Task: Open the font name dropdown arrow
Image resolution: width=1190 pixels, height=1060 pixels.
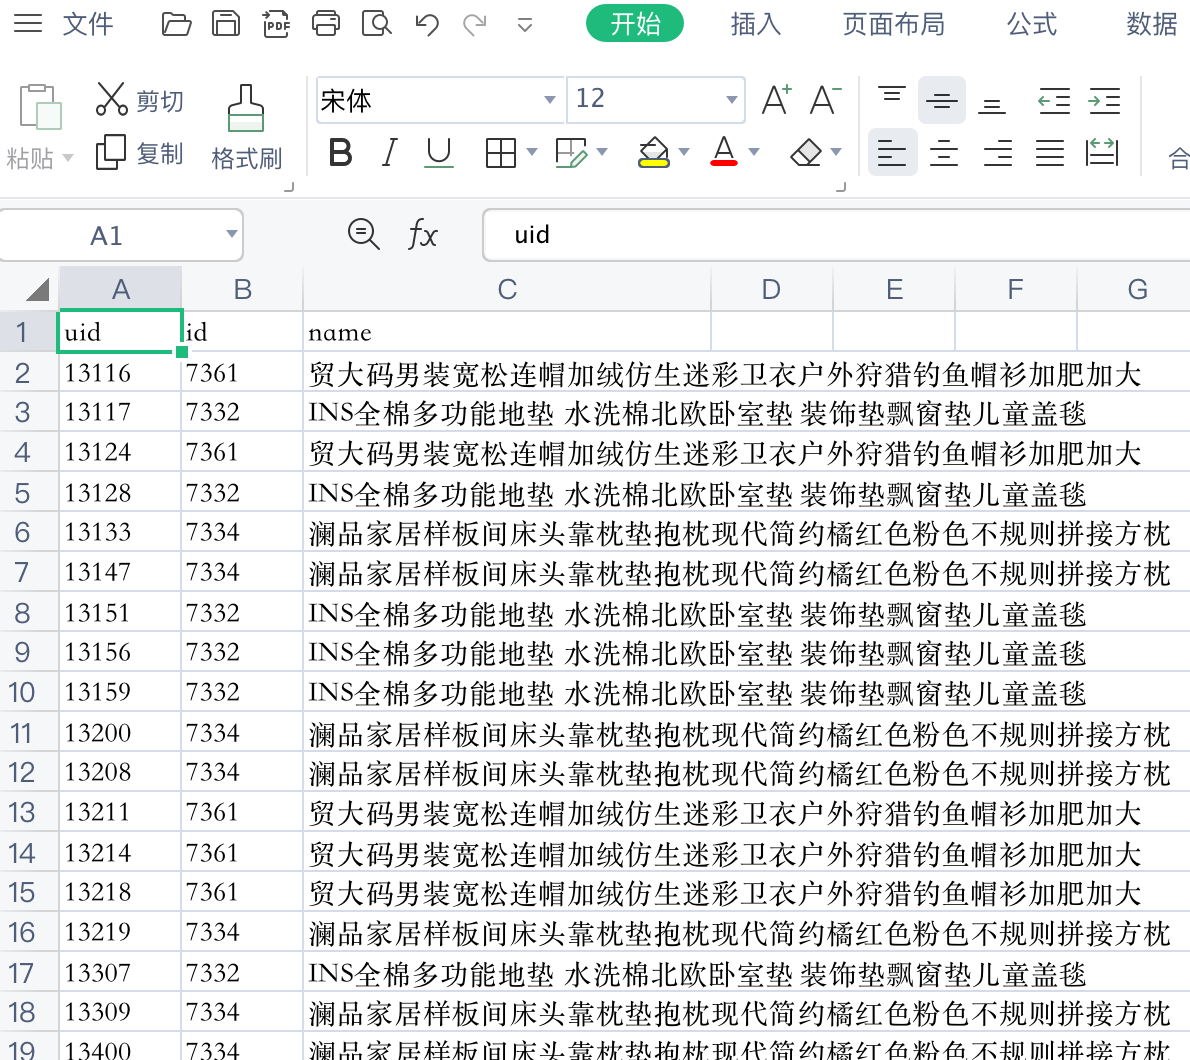Action: (x=549, y=99)
